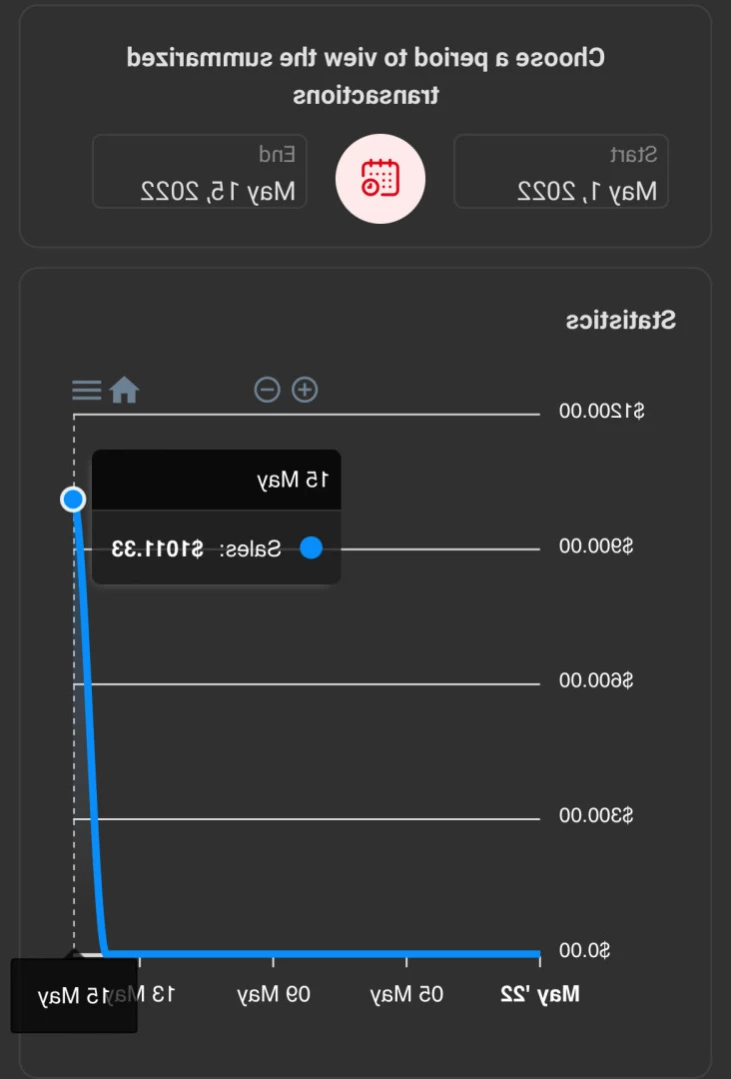Click the $900.00 y-axis label

[596, 546]
